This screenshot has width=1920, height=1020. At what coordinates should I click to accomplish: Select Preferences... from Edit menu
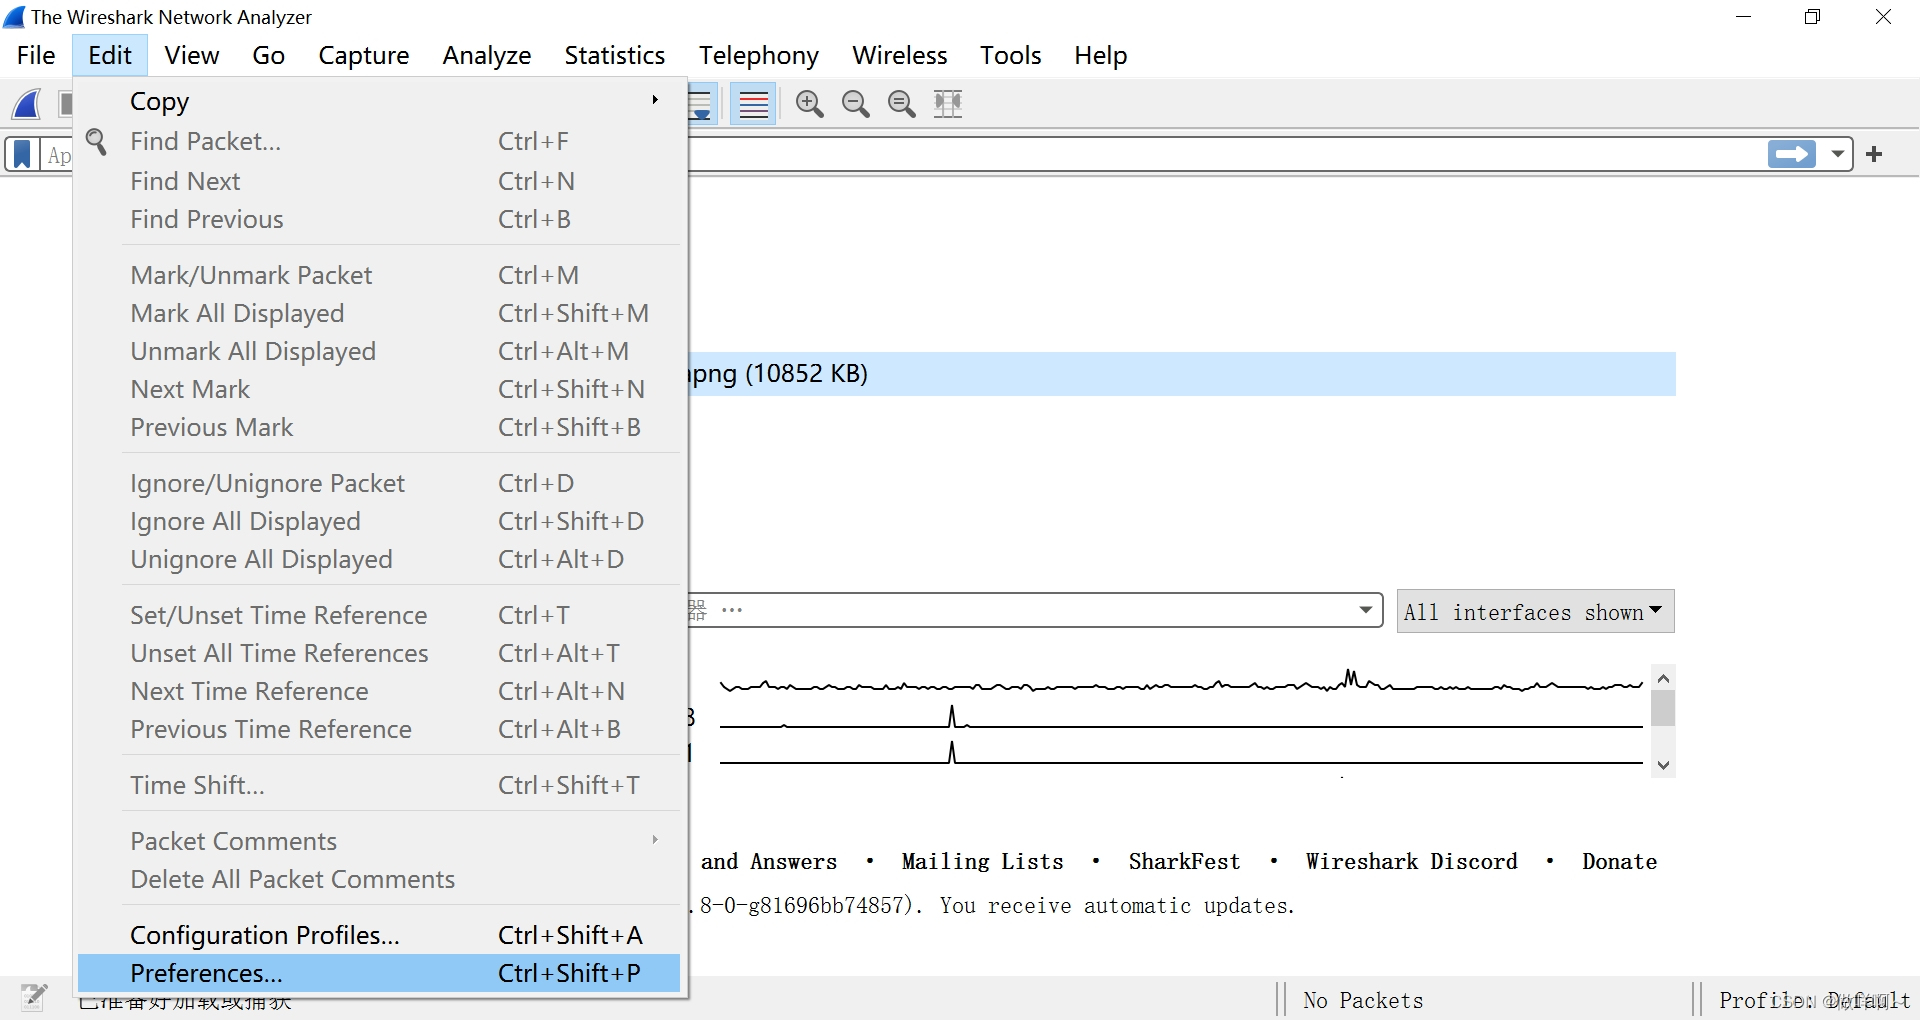pyautogui.click(x=379, y=973)
